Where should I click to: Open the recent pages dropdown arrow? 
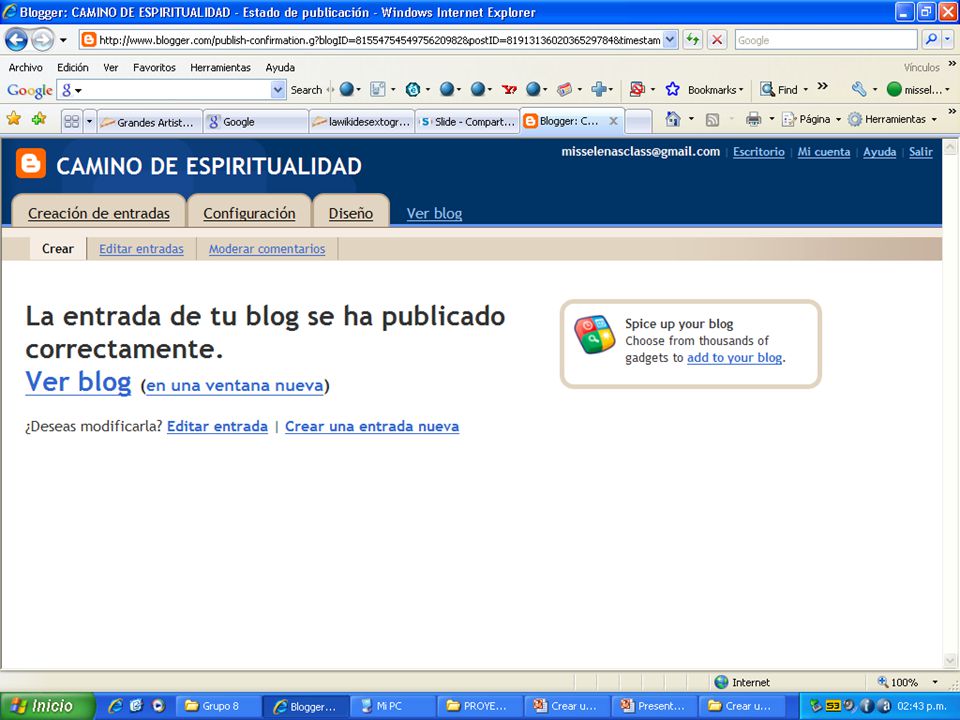[x=63, y=40]
